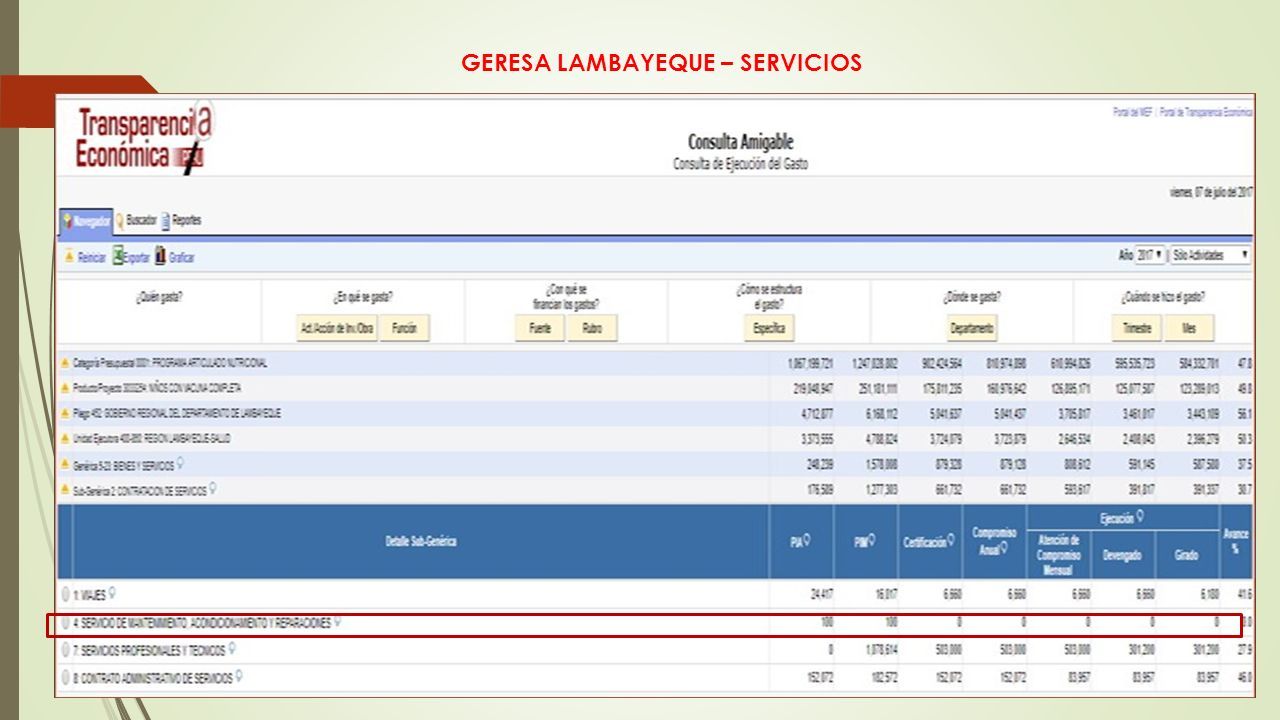Click the Graficar link
This screenshot has width=1280, height=720.
[181, 258]
